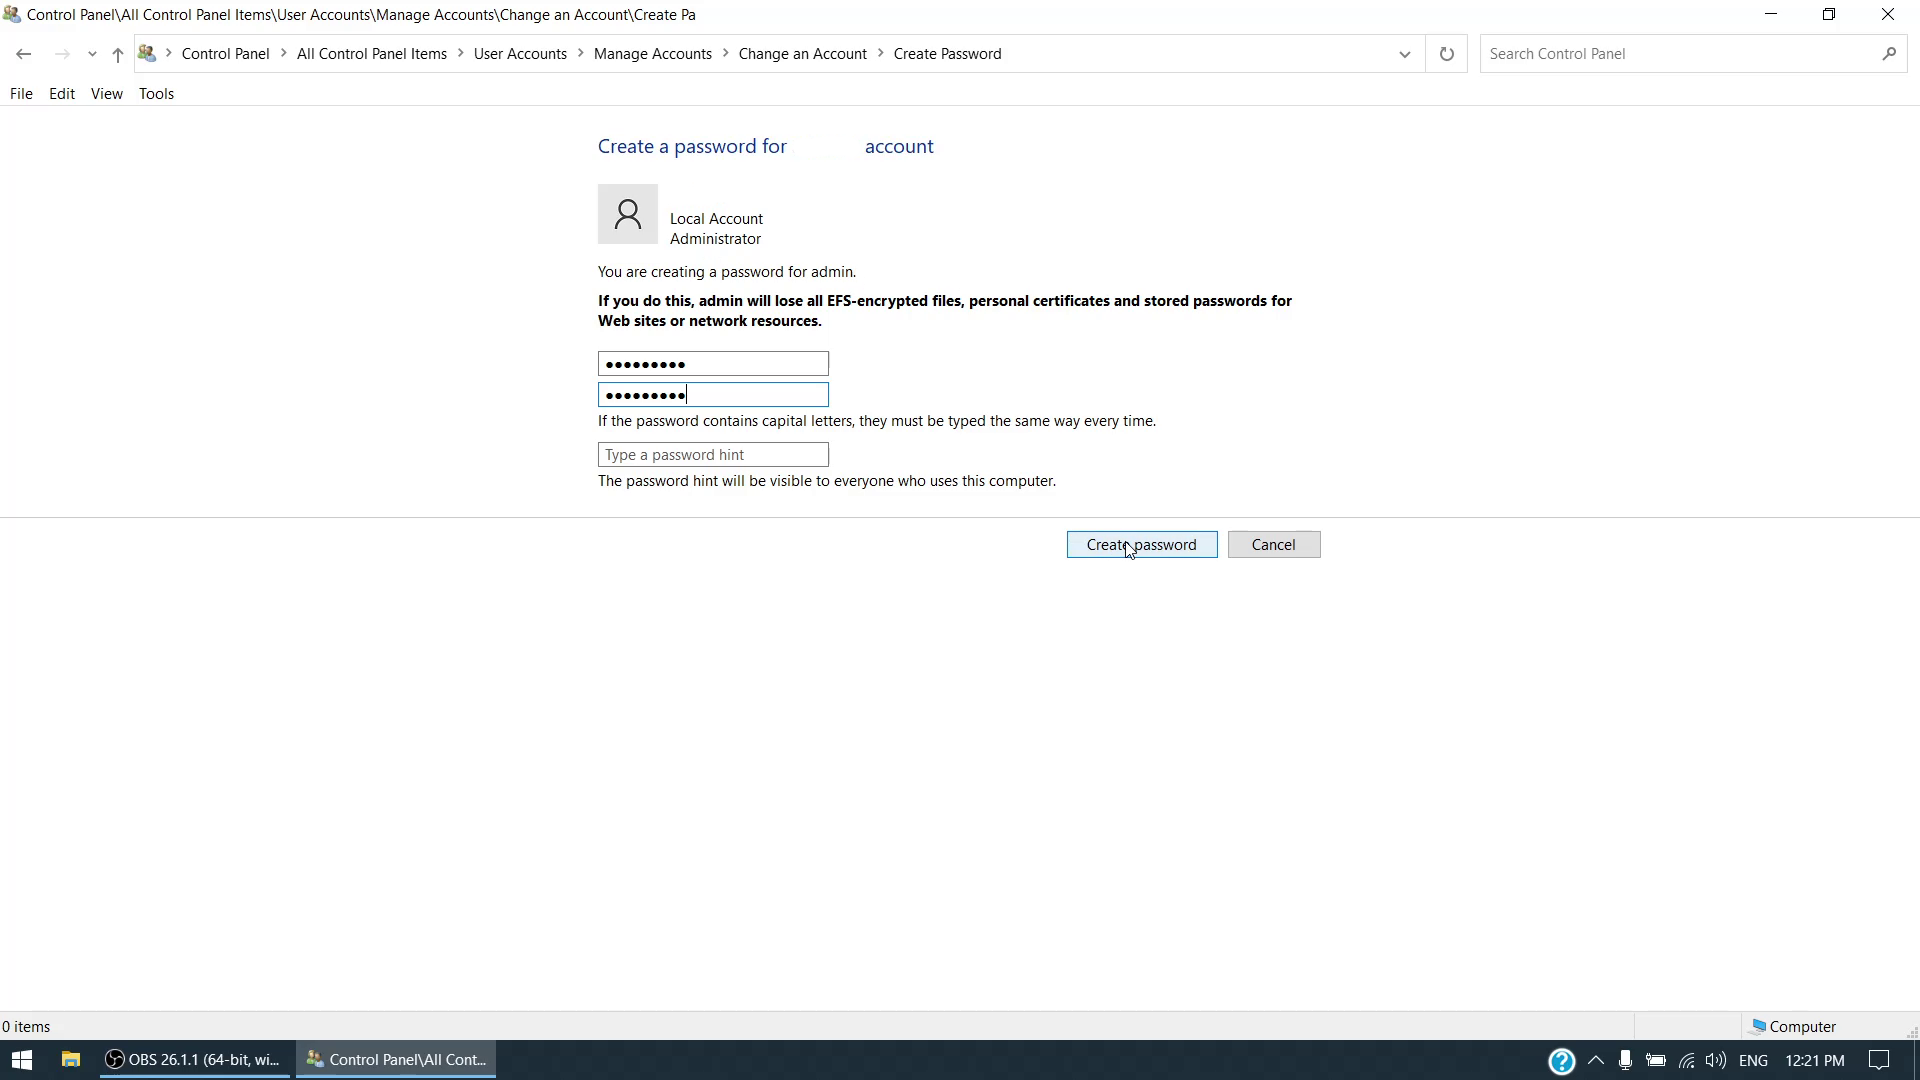
Task: Click the user account avatar picture
Action: tap(628, 214)
